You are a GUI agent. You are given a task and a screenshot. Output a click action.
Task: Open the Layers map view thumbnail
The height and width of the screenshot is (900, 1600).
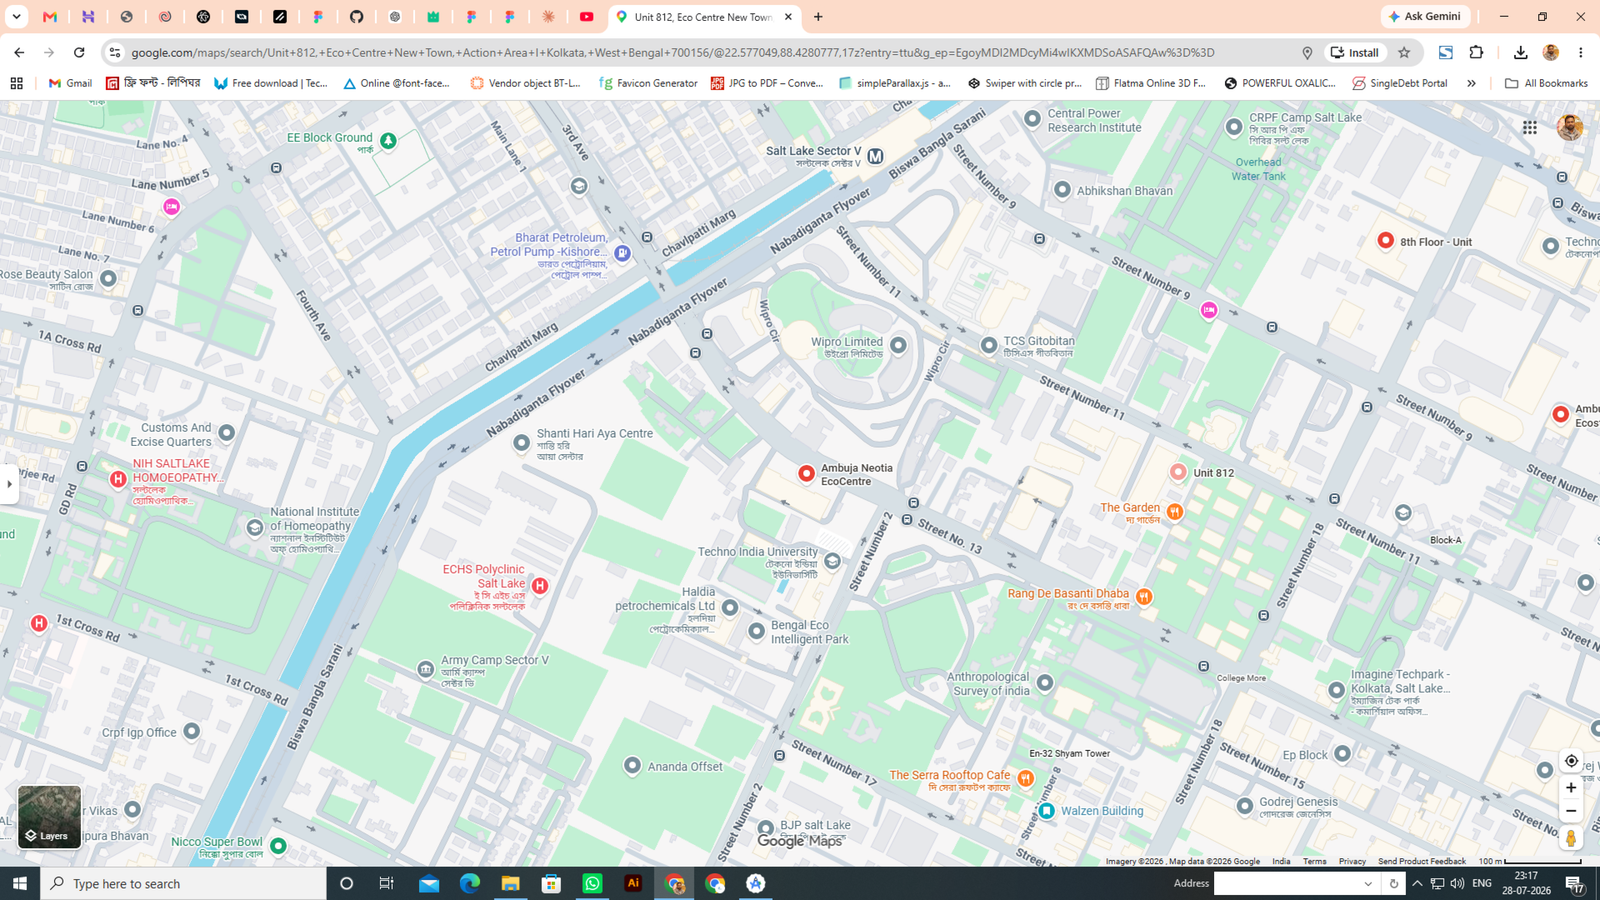click(x=49, y=816)
